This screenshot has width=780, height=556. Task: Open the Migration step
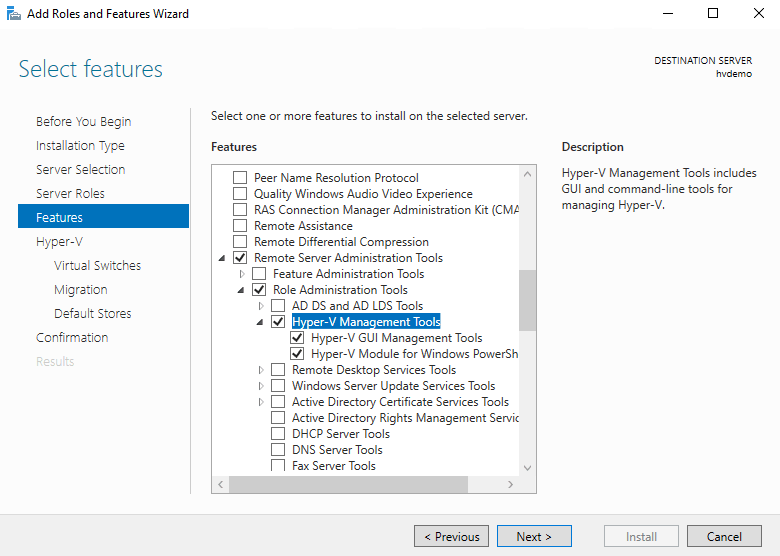click(x=81, y=289)
